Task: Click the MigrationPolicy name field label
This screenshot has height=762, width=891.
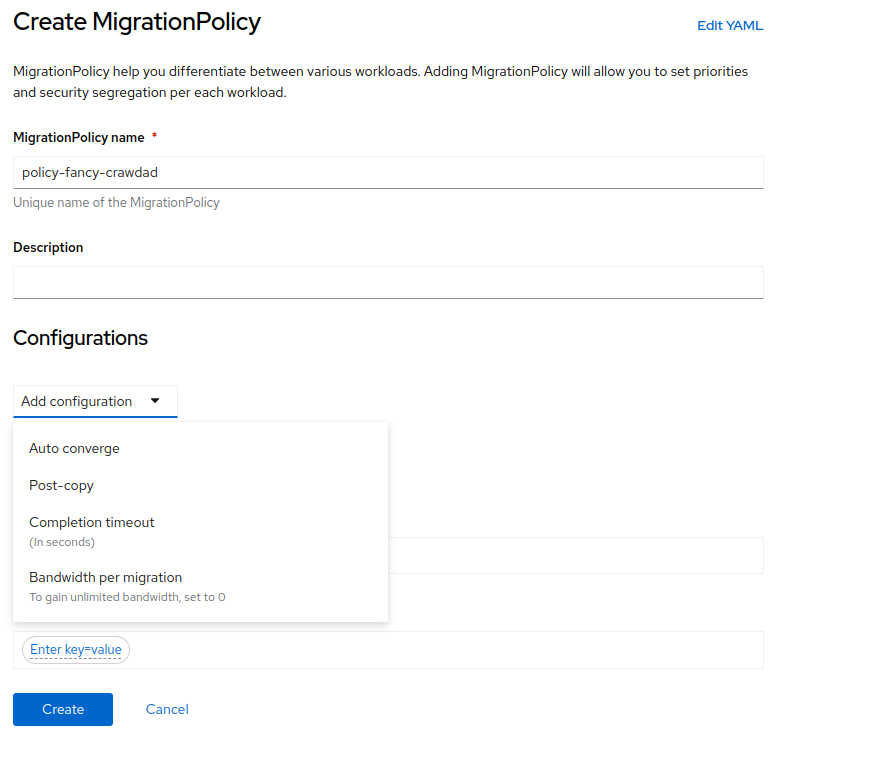Action: pos(78,138)
